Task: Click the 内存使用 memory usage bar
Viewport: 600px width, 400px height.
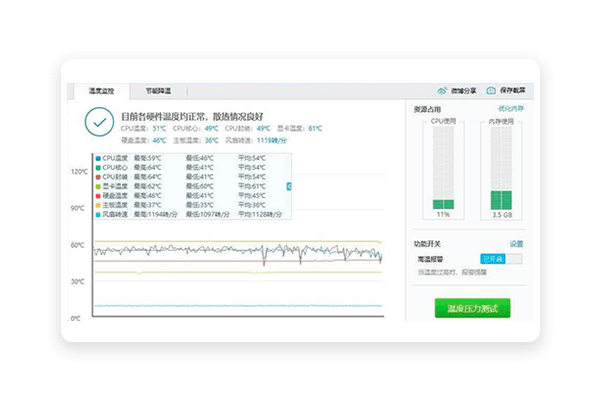Action: (x=501, y=168)
